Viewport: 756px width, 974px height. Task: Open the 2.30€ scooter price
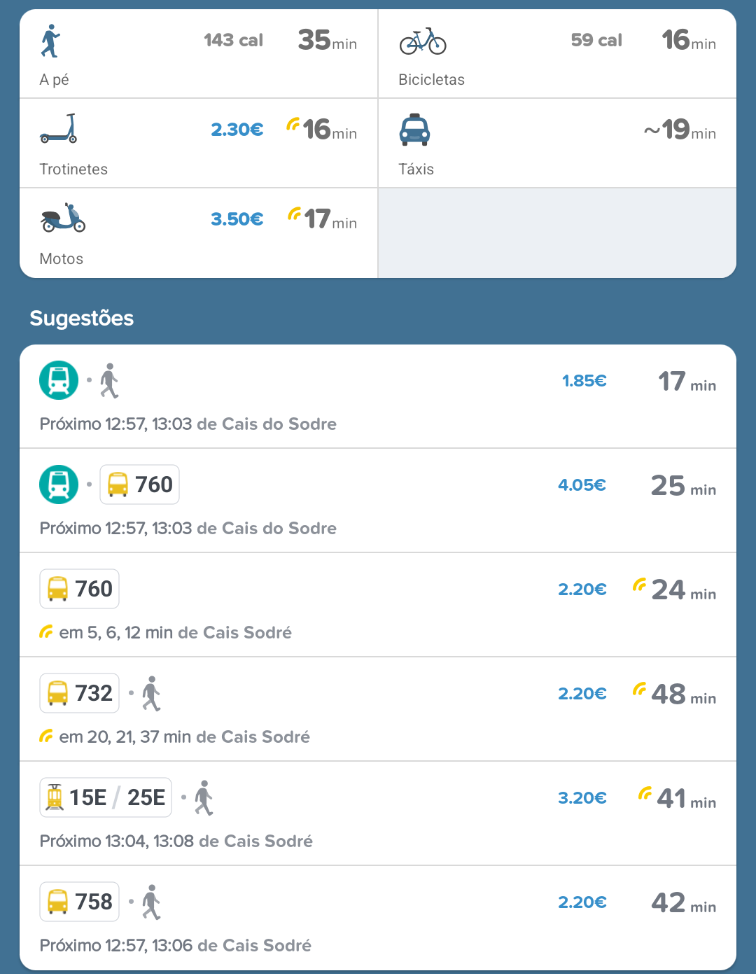tap(237, 129)
